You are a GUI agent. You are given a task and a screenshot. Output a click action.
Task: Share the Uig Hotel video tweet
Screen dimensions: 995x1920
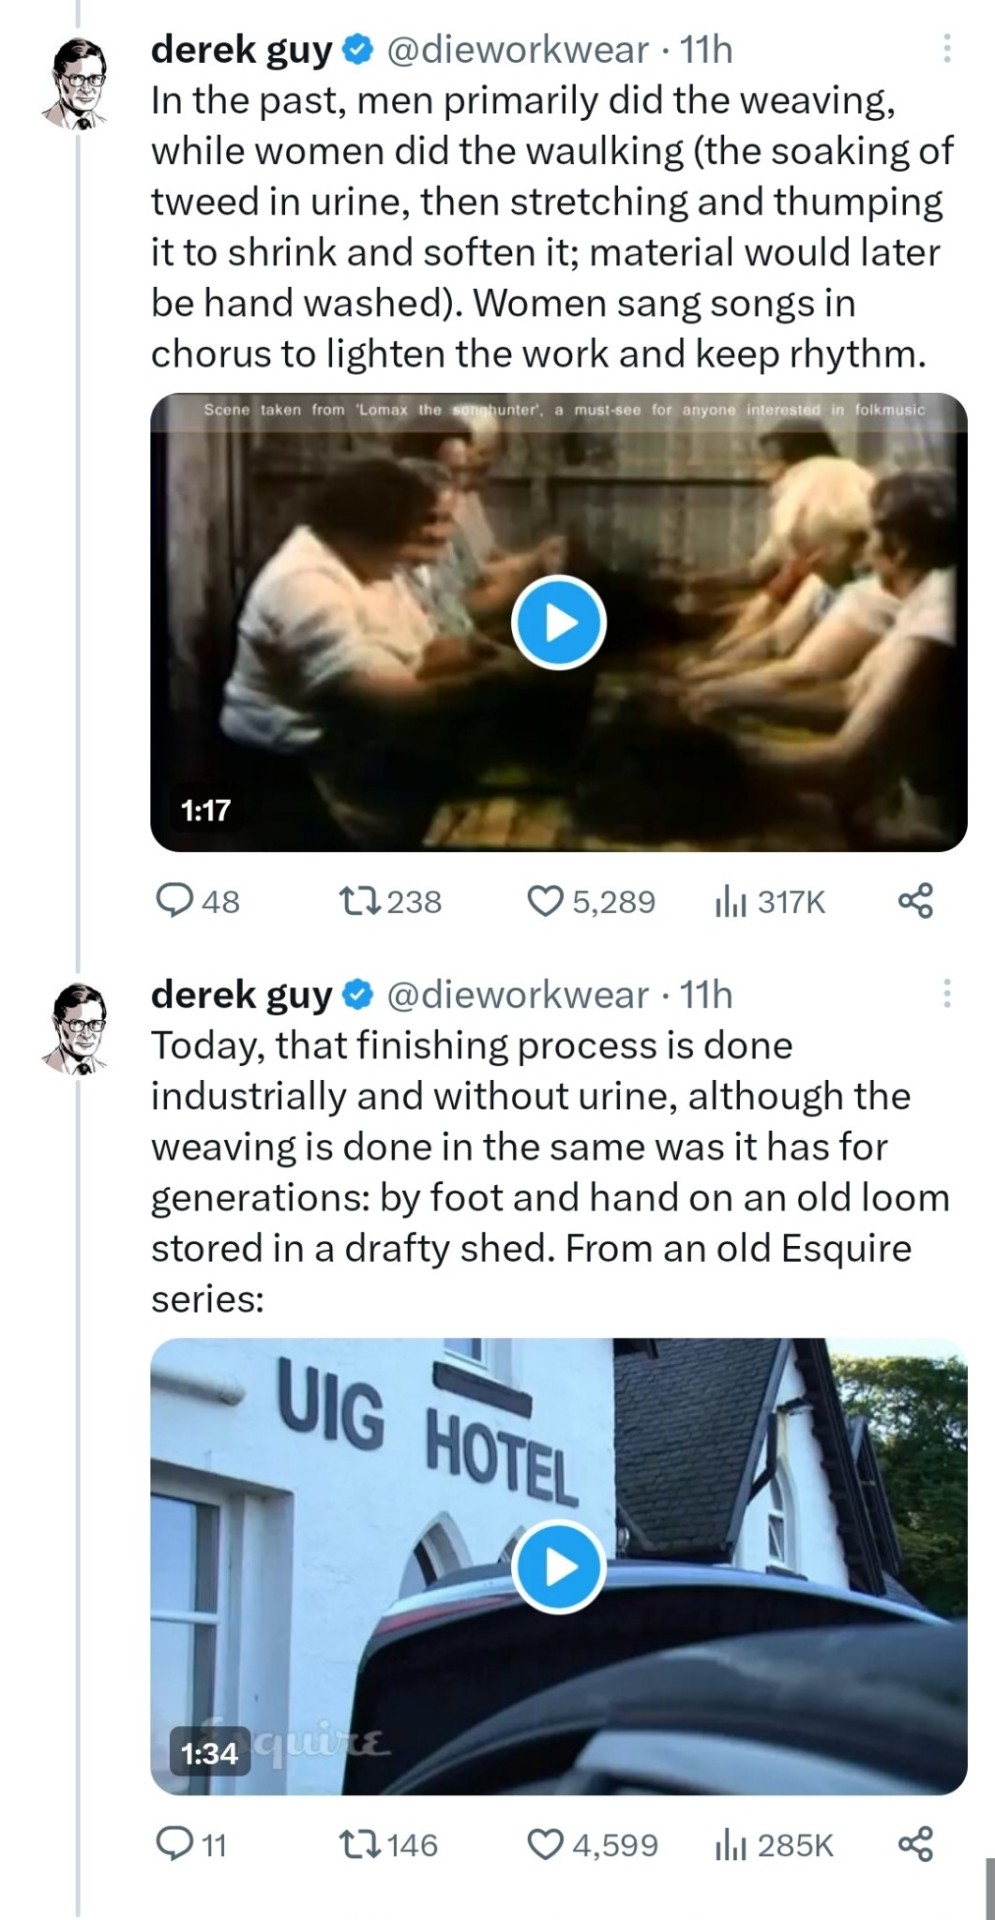point(915,1844)
